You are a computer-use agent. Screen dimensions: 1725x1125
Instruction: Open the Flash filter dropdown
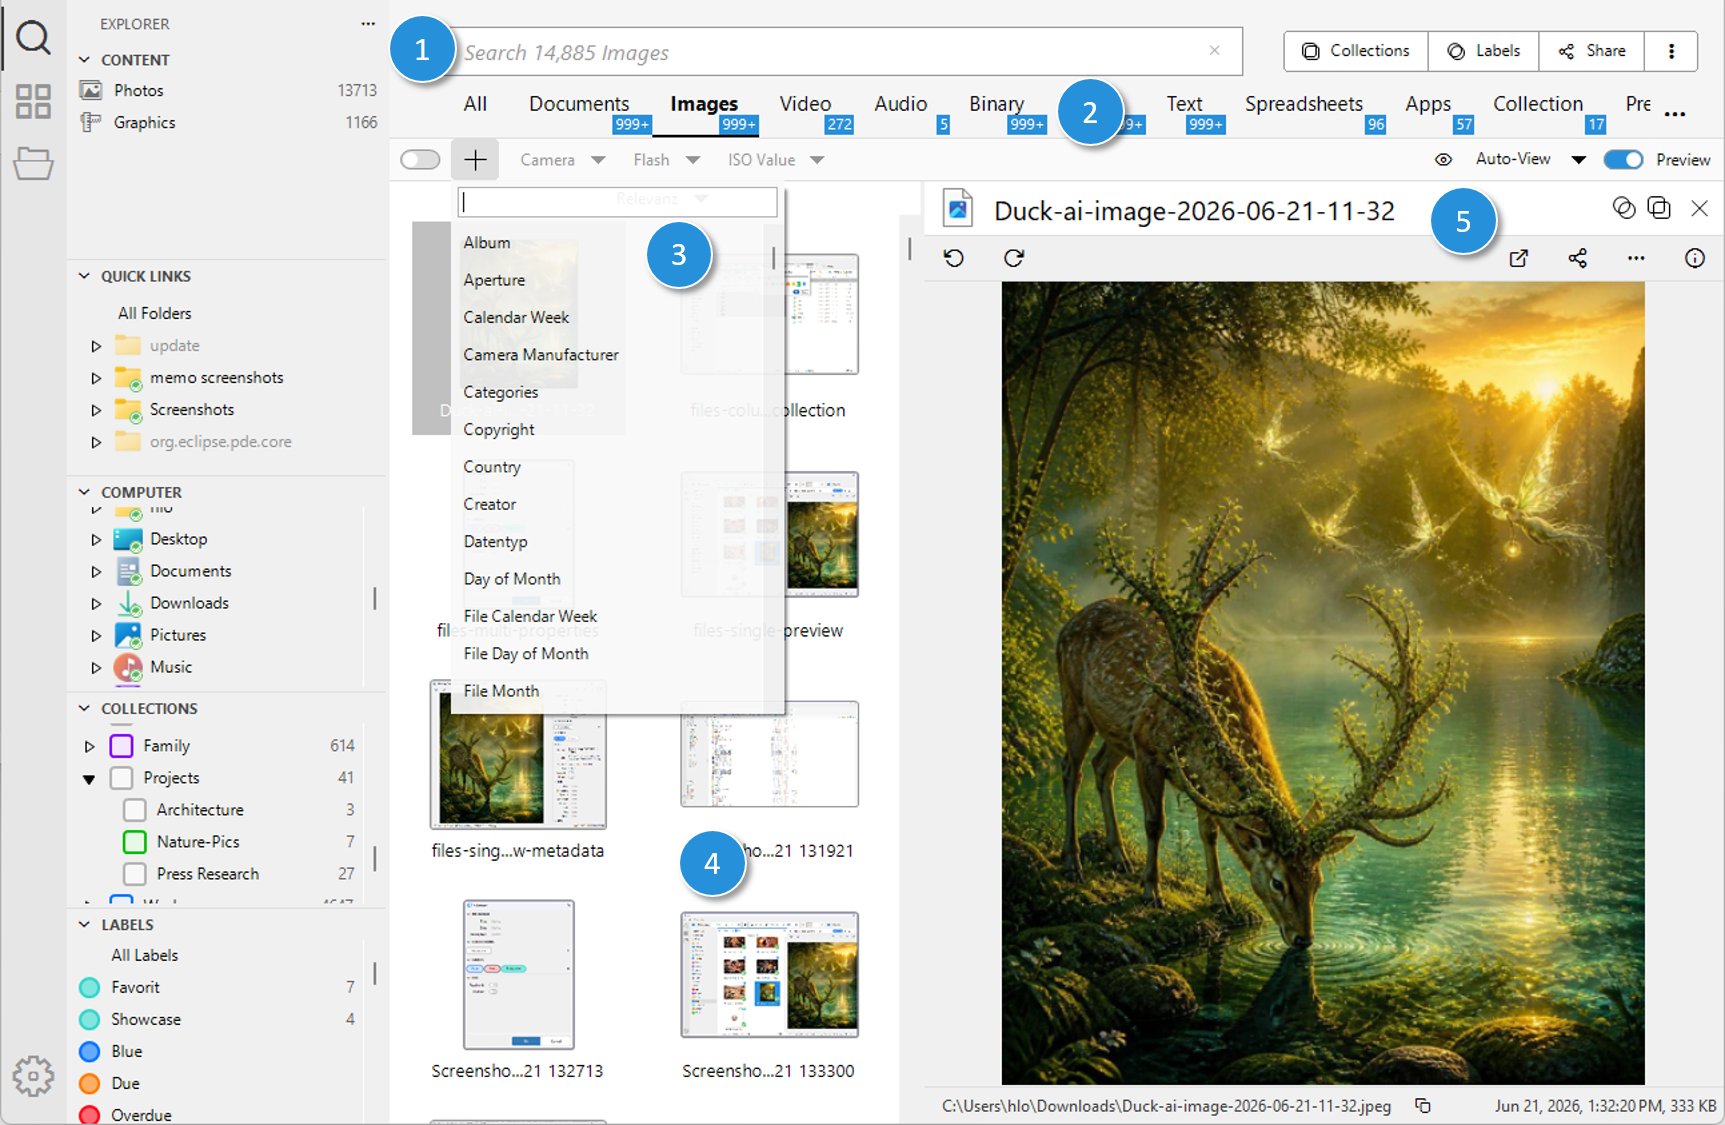(x=666, y=160)
